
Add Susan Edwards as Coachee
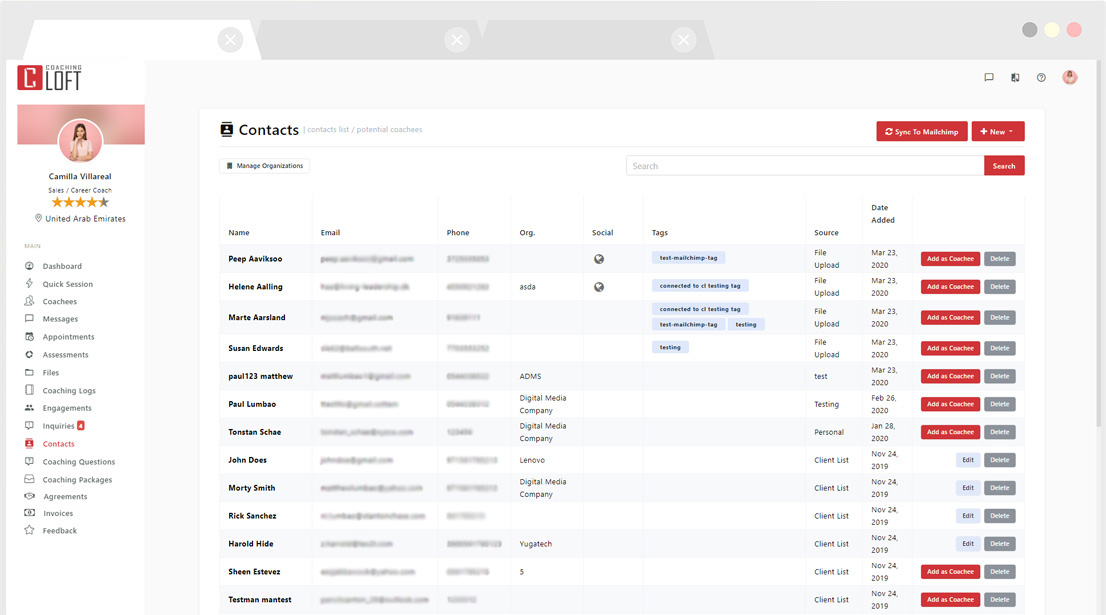pos(949,348)
